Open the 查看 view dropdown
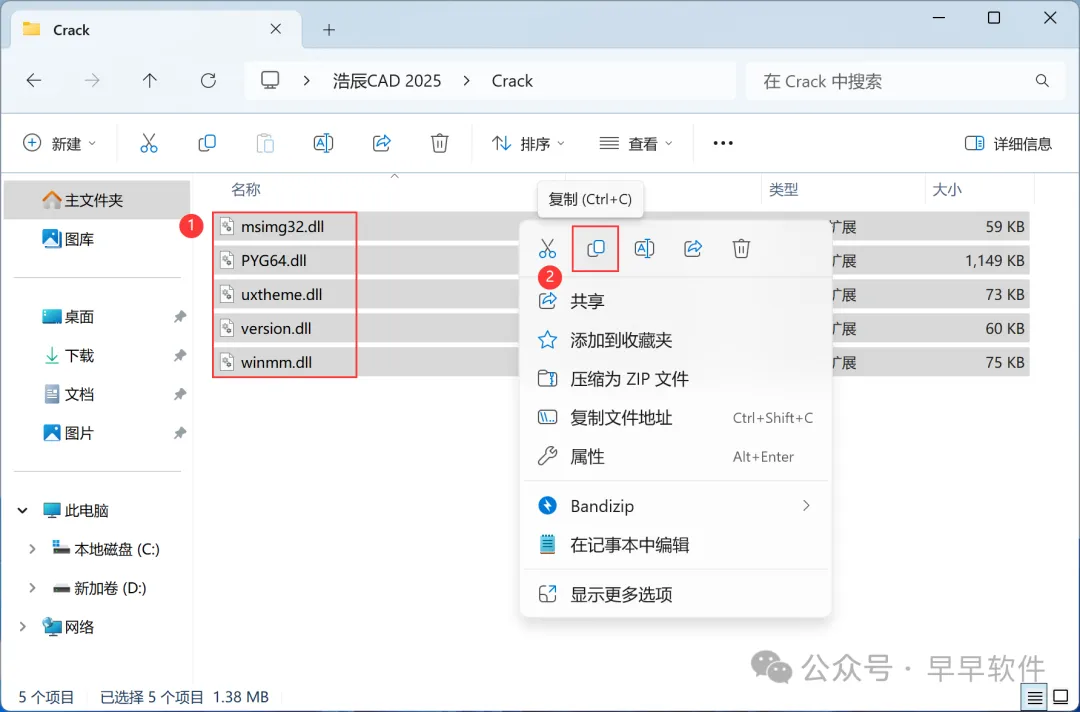1080x712 pixels. [636, 143]
